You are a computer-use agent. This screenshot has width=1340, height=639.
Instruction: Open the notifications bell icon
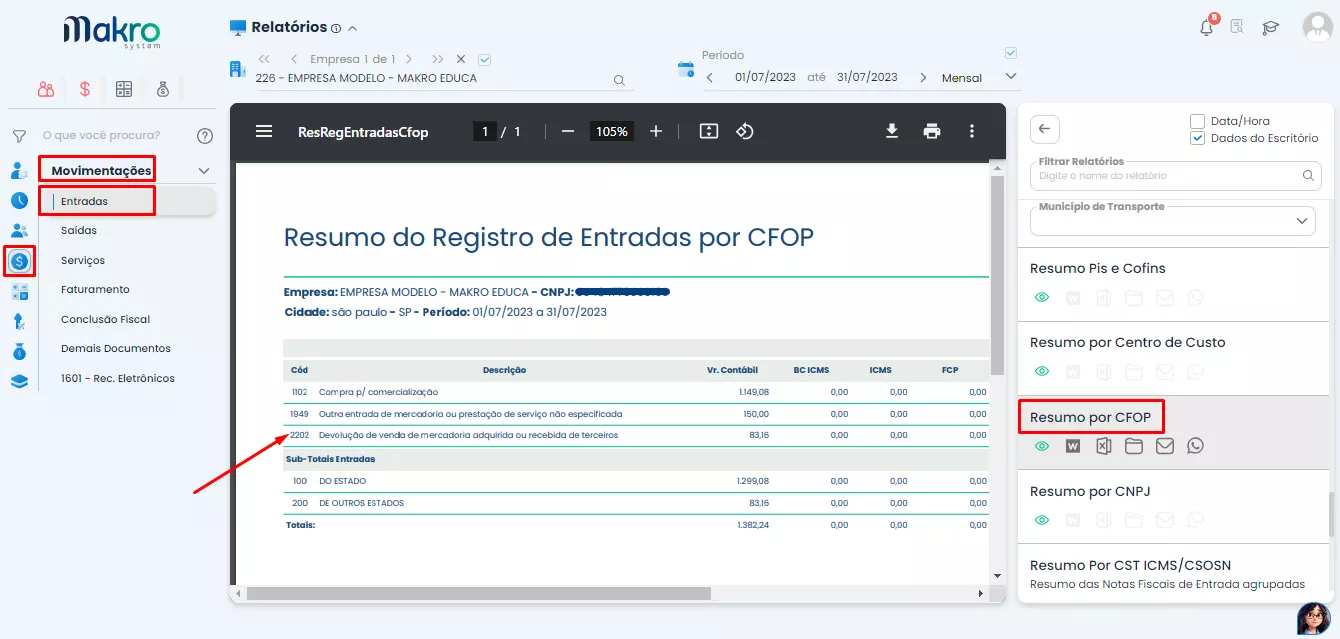tap(1206, 27)
